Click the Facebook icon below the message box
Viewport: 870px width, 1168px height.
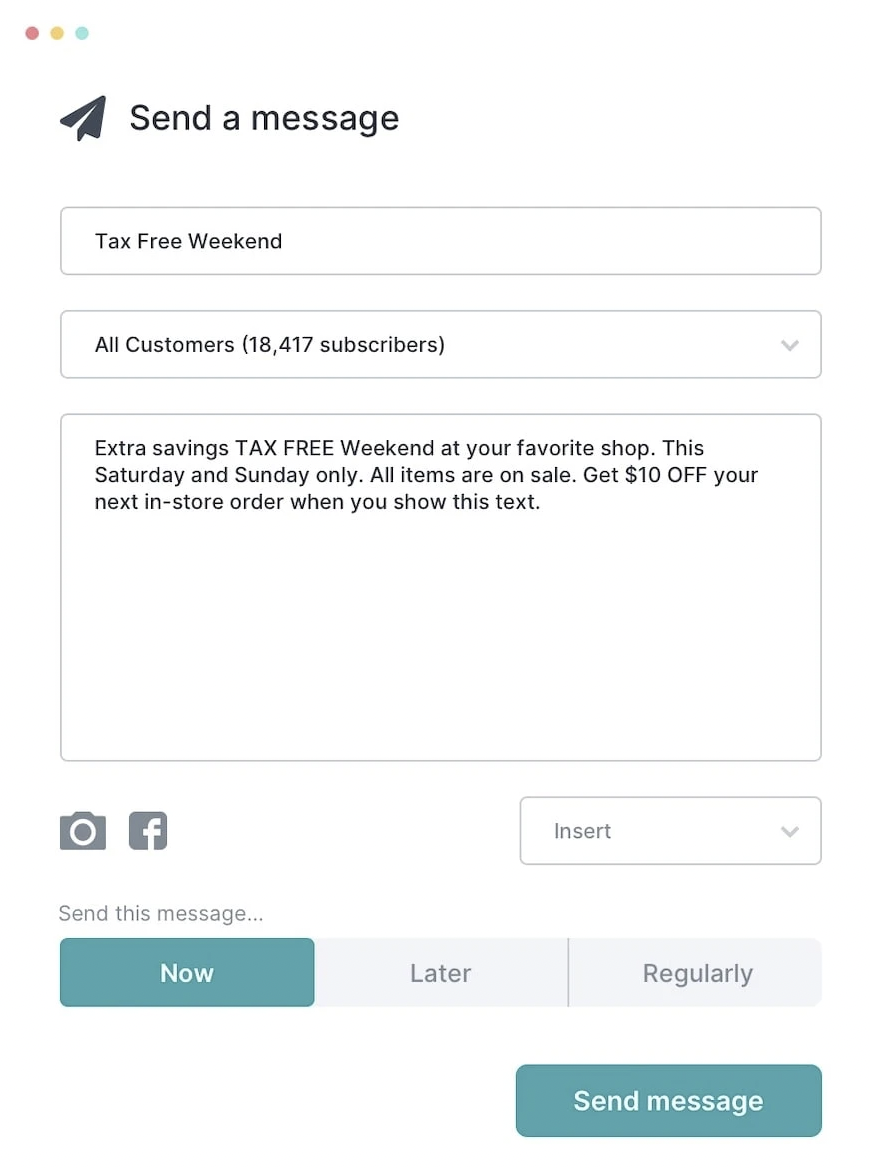148,831
